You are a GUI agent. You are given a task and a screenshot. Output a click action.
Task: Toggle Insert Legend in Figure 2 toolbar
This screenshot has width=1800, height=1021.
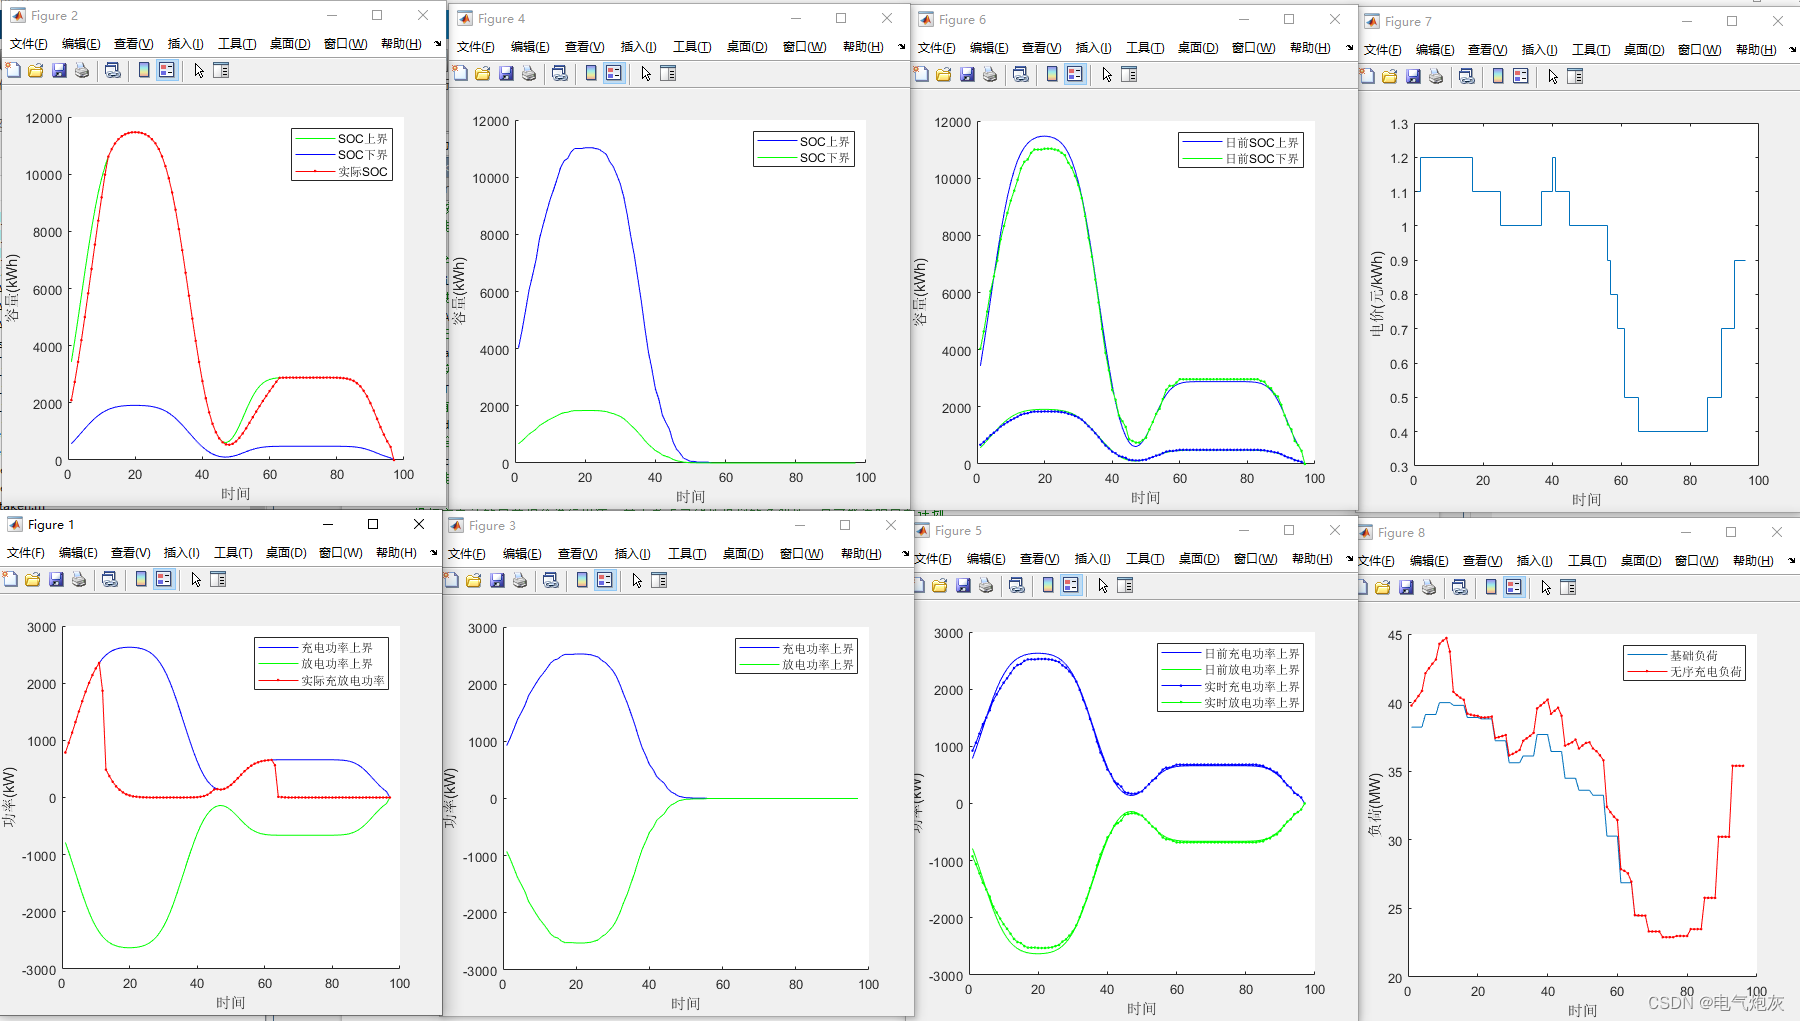[167, 70]
